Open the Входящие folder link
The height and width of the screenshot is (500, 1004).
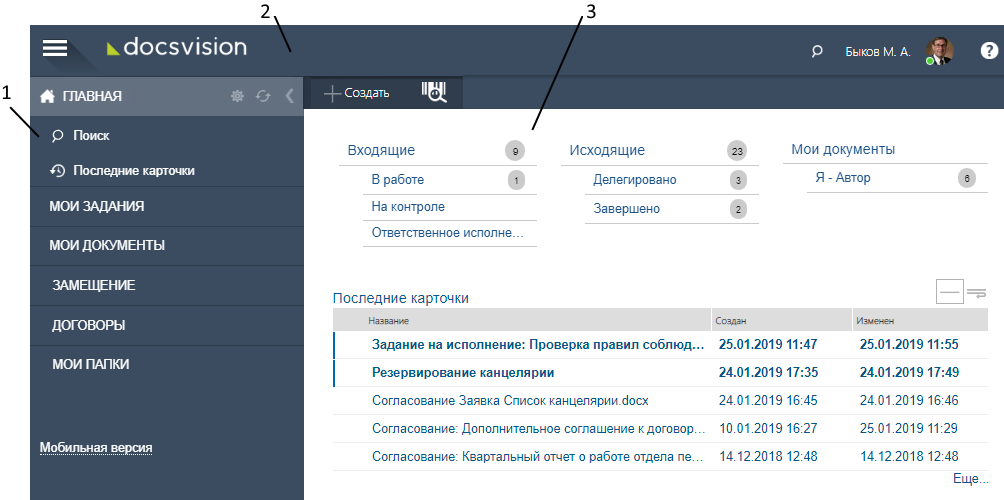pos(381,150)
